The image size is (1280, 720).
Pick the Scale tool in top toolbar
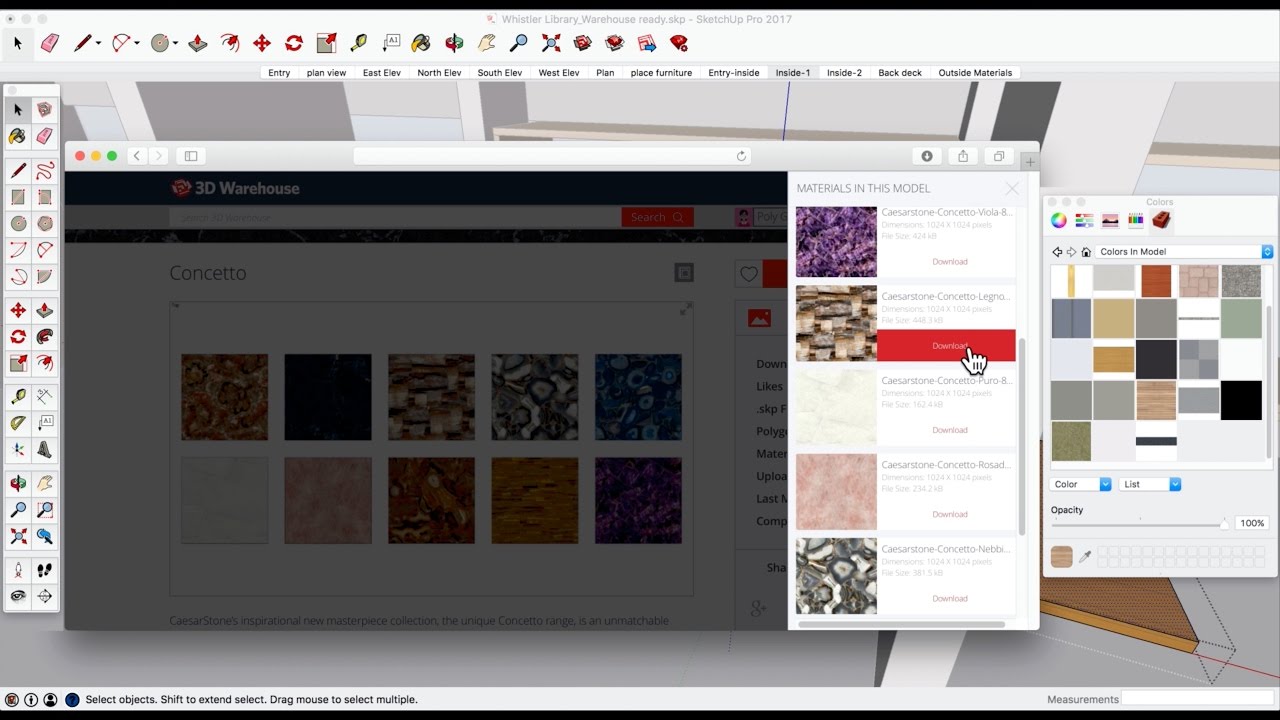[x=326, y=43]
